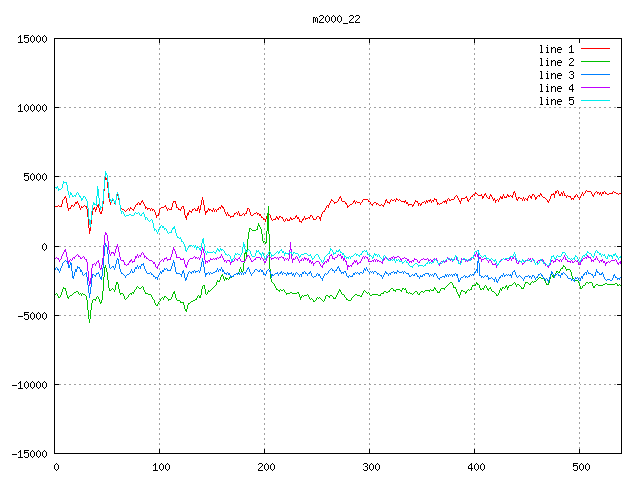This screenshot has height=480, width=640.
Task: Click the 100 x-axis tick label
Action: pos(159,467)
